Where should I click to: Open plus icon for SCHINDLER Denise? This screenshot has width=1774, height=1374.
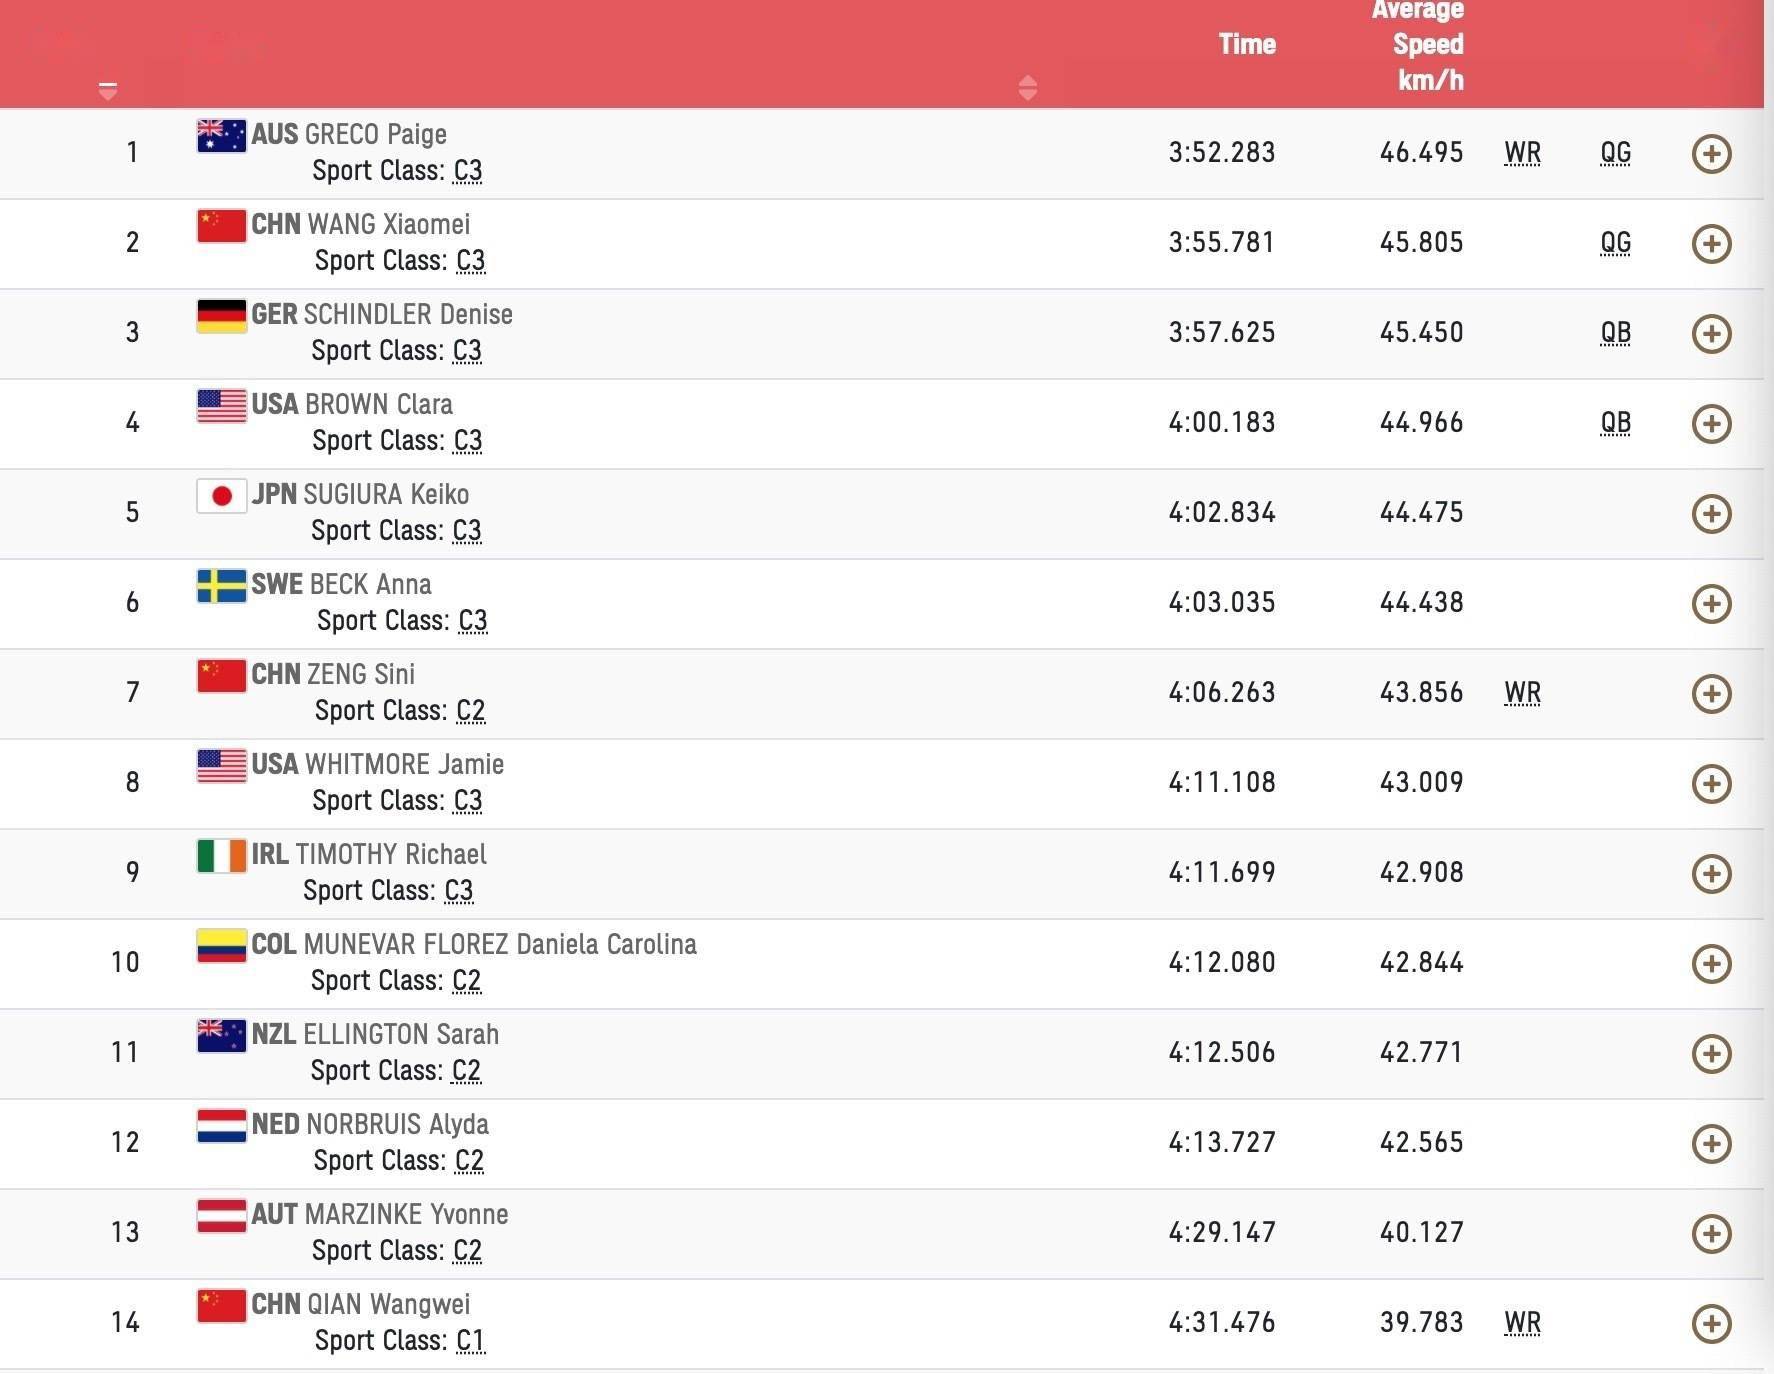point(1711,334)
